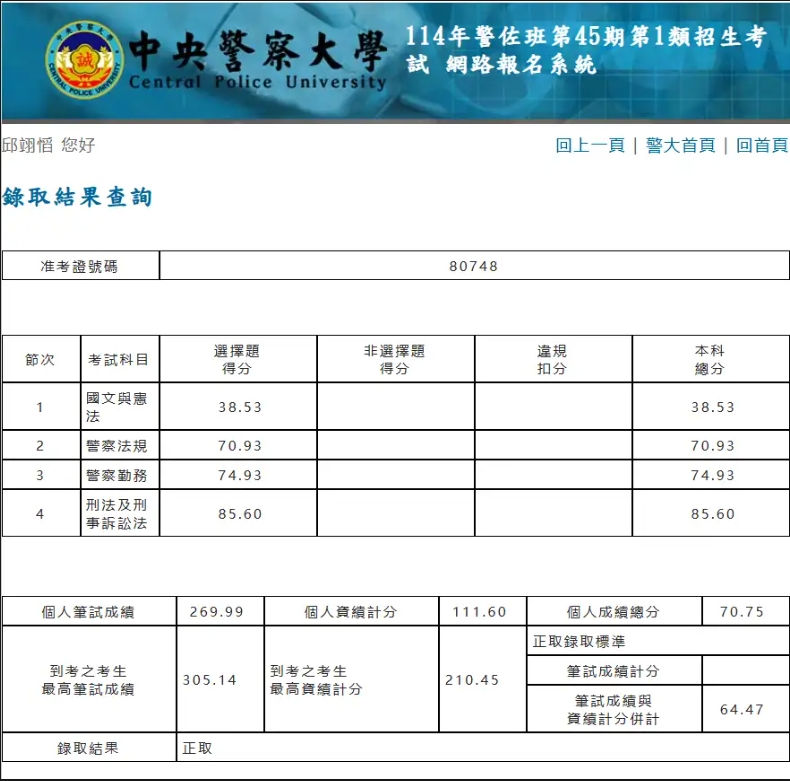Click the 個人成績總分 label
The height and width of the screenshot is (781, 790).
tap(613, 612)
